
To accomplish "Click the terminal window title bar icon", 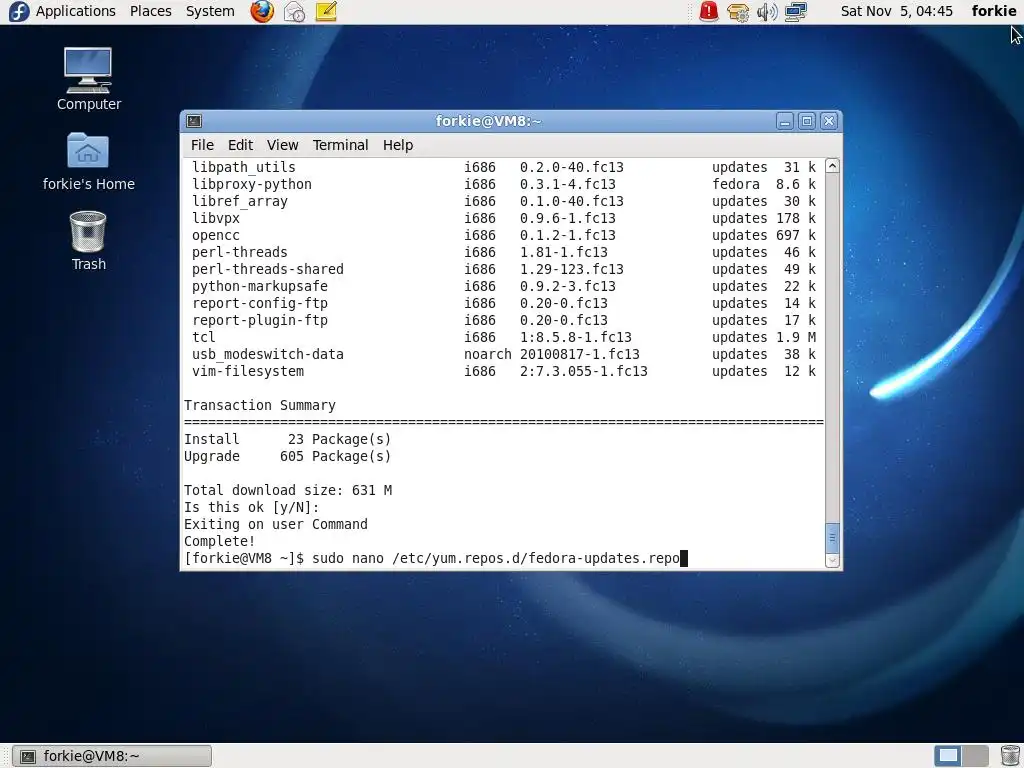I will [194, 121].
